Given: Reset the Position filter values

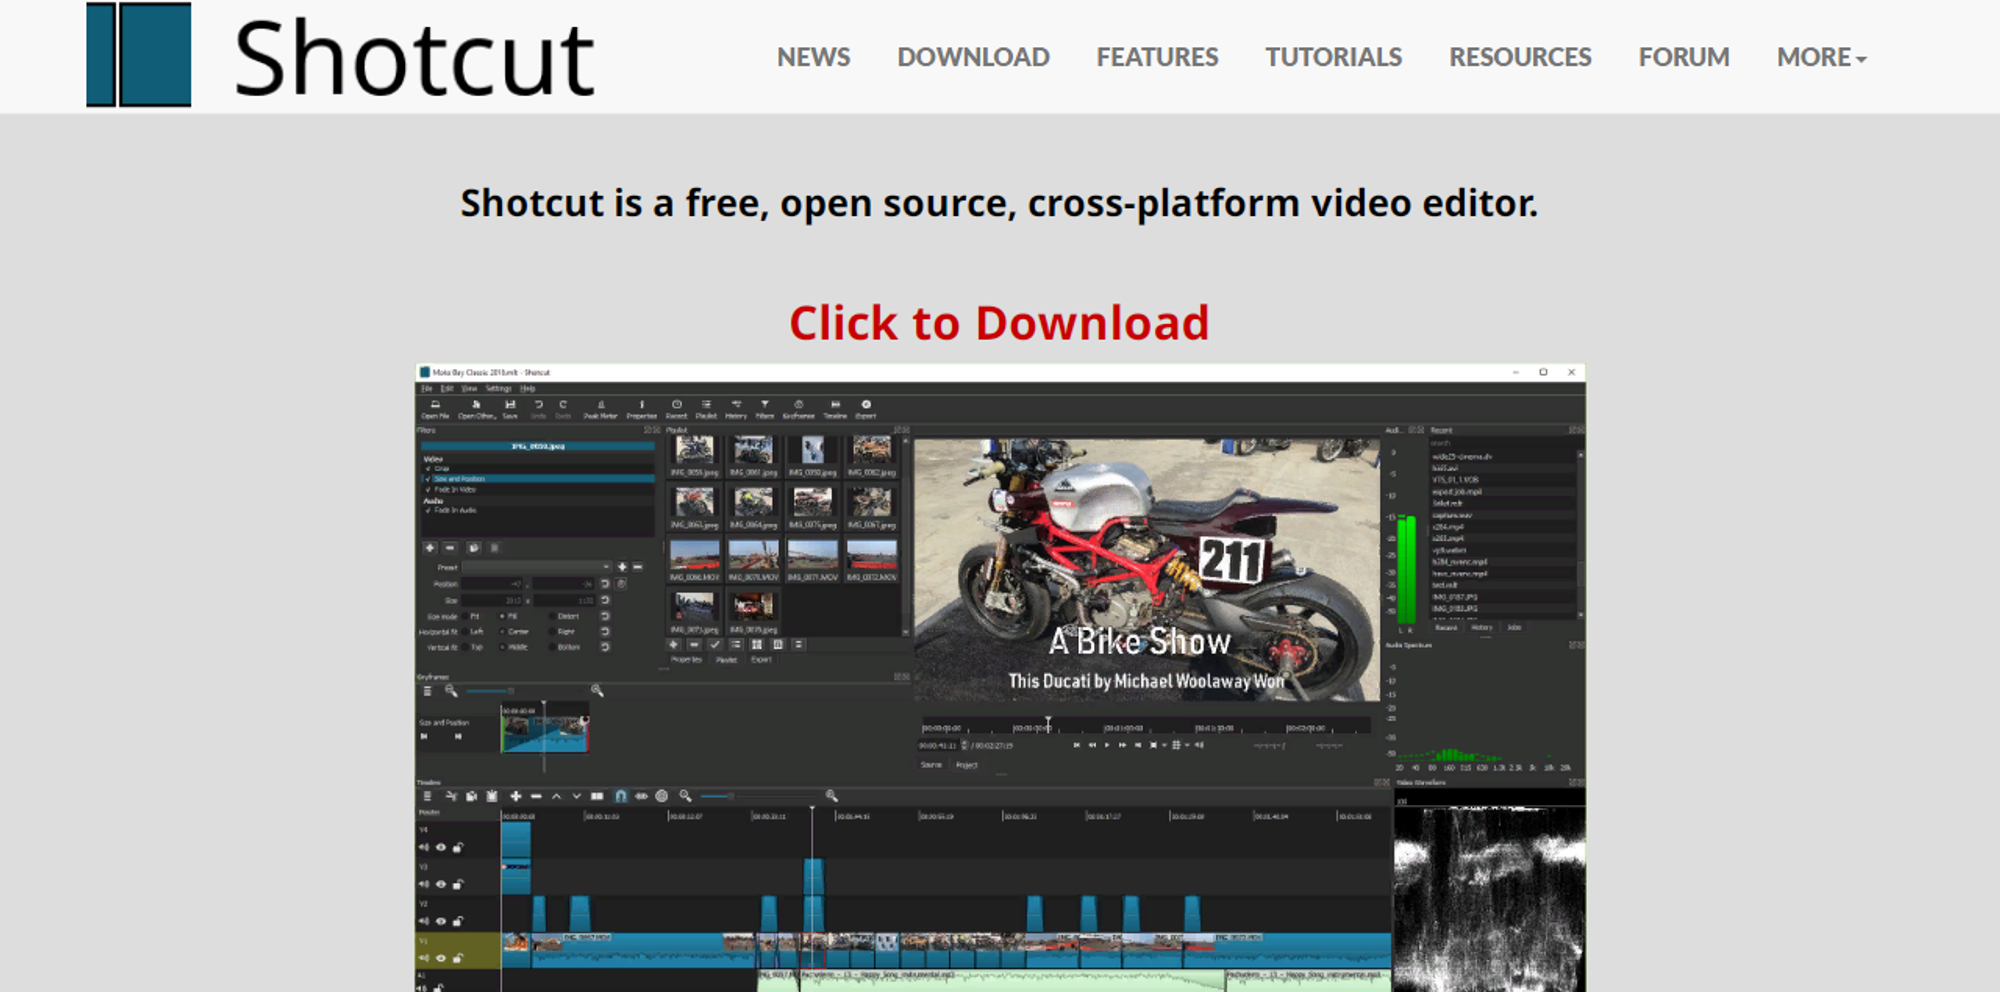Looking at the screenshot, I should (x=605, y=584).
